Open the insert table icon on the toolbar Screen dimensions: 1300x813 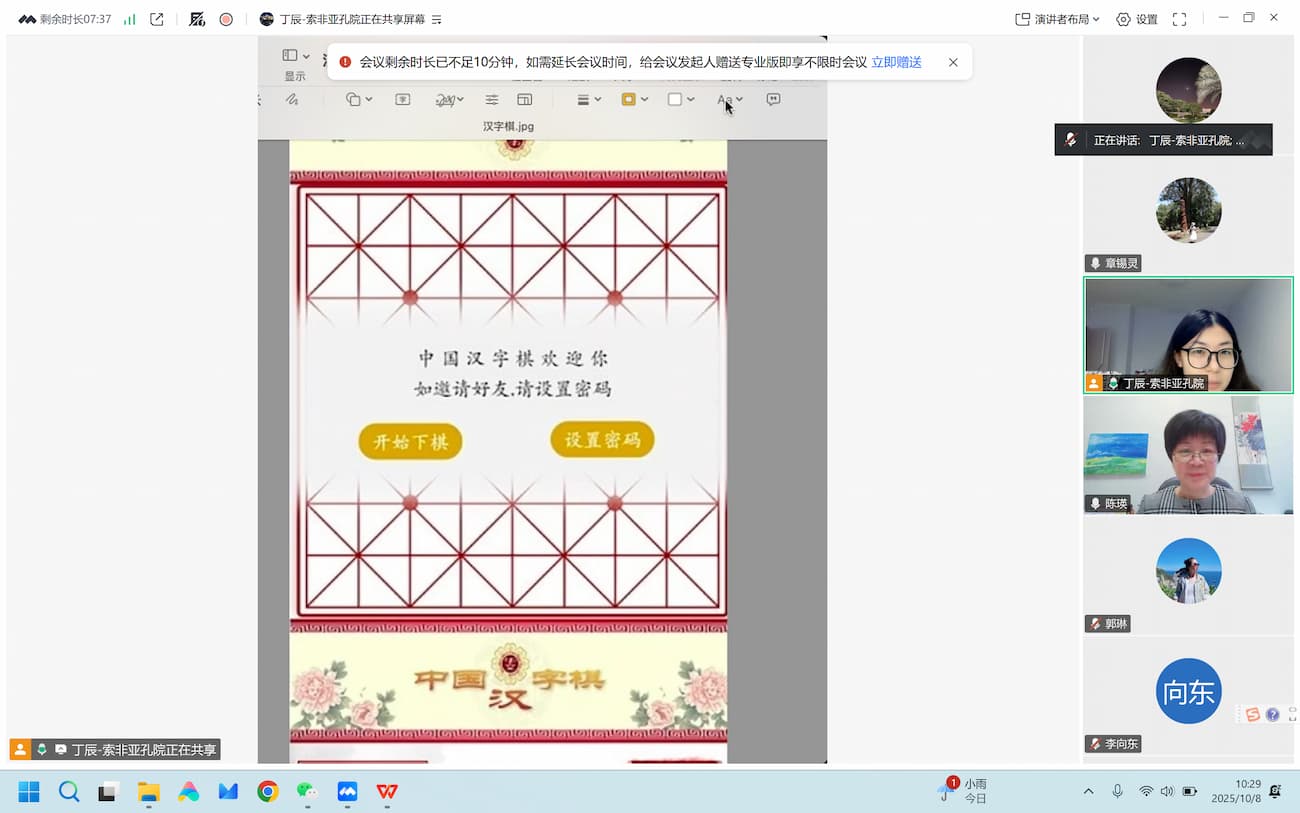(524, 99)
